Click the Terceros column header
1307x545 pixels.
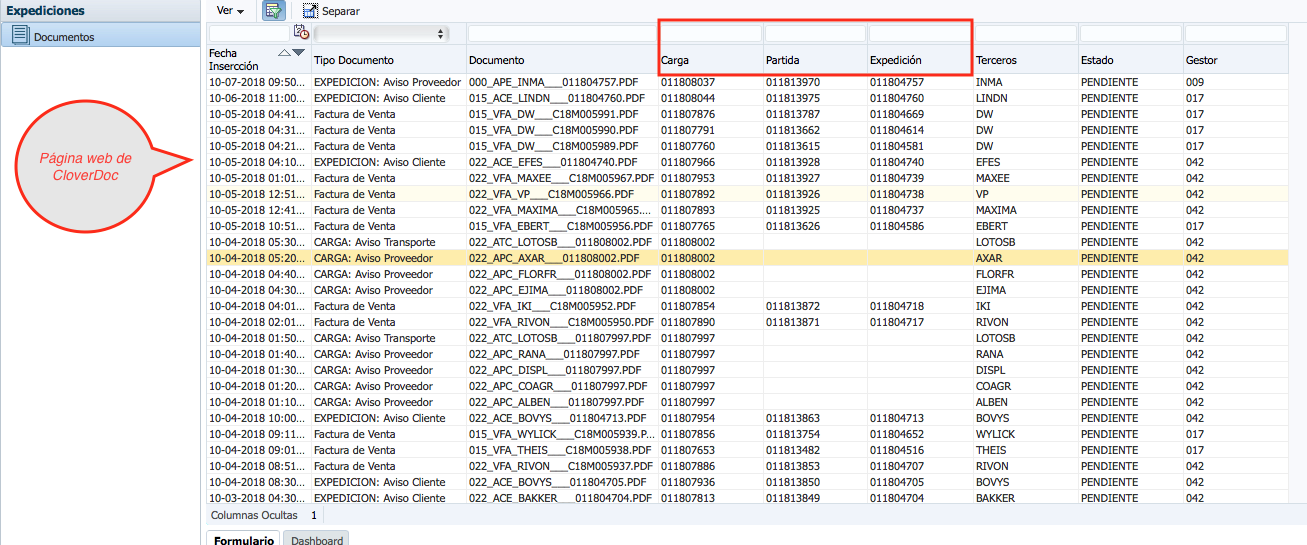coord(996,60)
